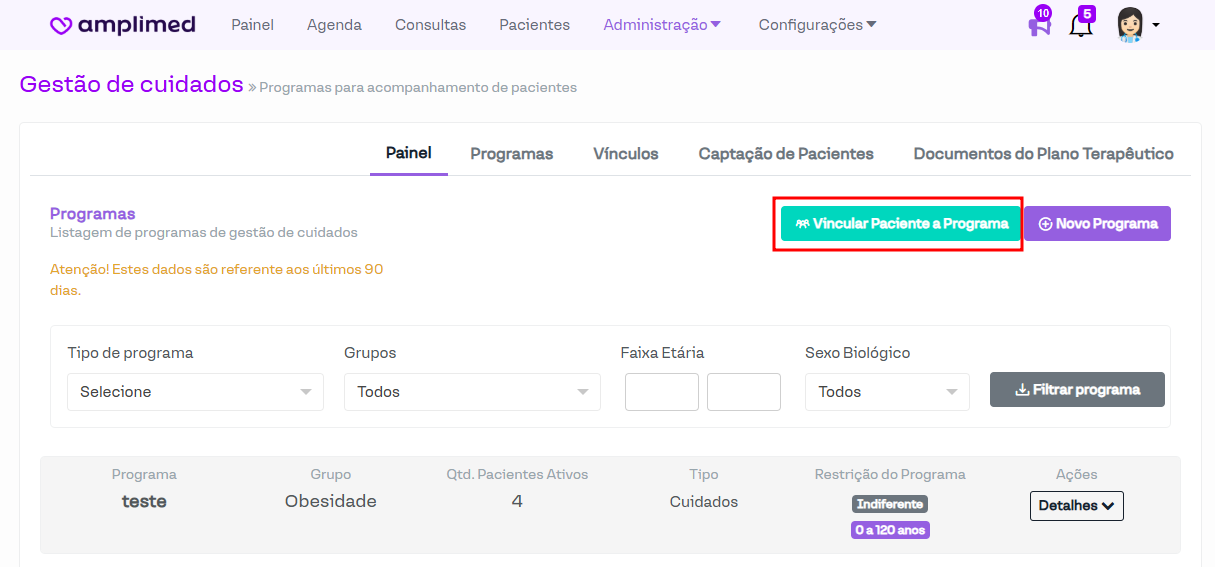Open the Tipo de programa dropdown
1215x567 pixels.
195,392
